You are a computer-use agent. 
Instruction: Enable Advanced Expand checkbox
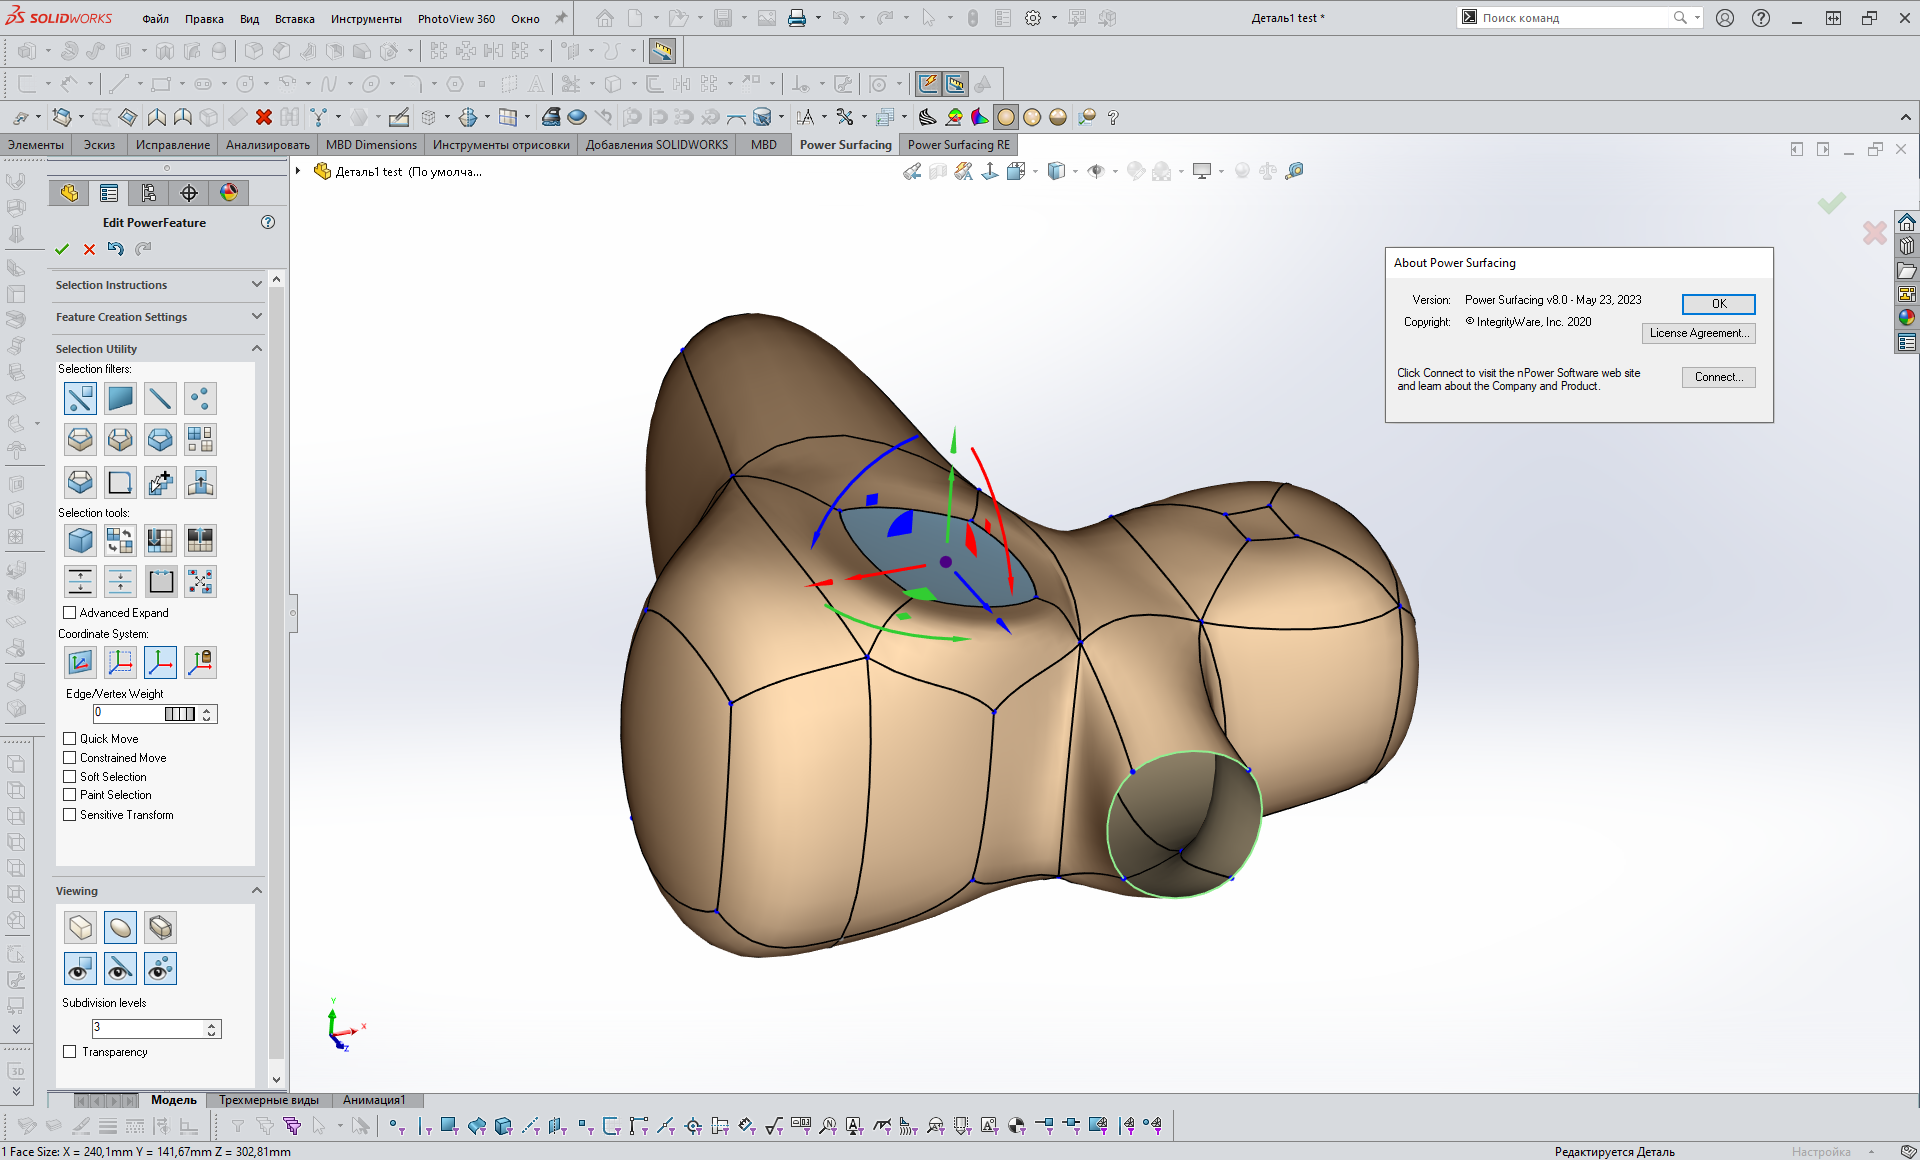(70, 613)
